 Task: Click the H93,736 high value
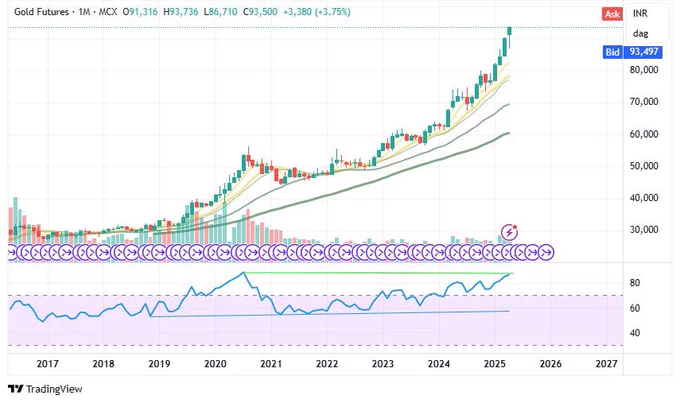click(x=180, y=12)
